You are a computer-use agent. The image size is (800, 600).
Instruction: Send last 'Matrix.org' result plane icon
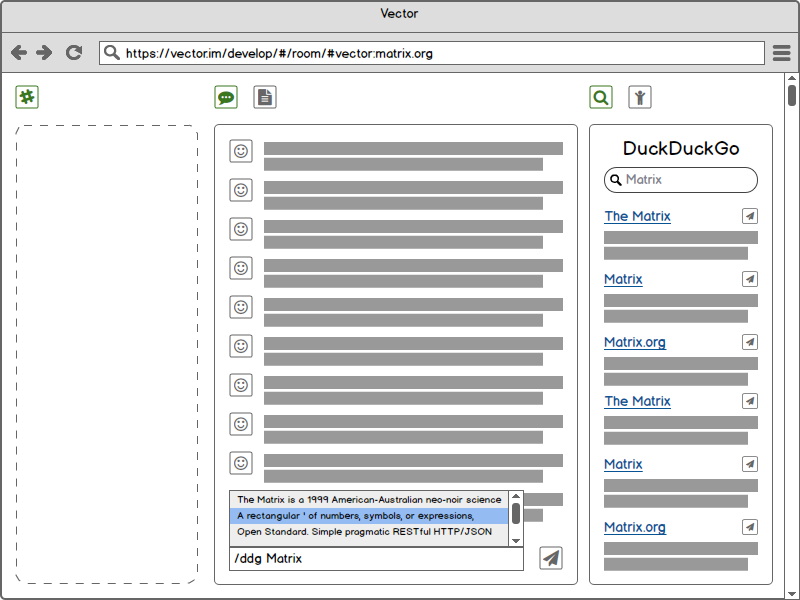749,527
